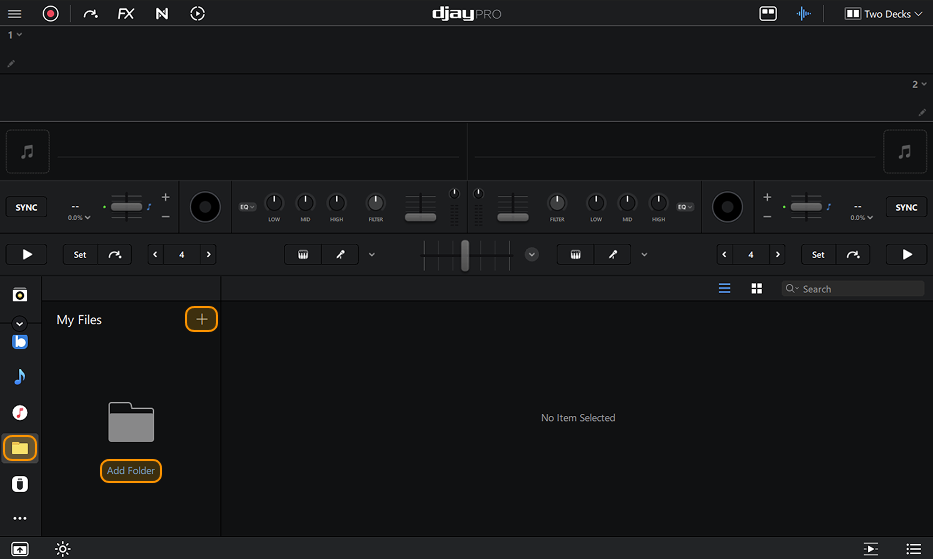The height and width of the screenshot is (559, 933).
Task: Increase right deck tempo with plus
Action: tap(767, 197)
